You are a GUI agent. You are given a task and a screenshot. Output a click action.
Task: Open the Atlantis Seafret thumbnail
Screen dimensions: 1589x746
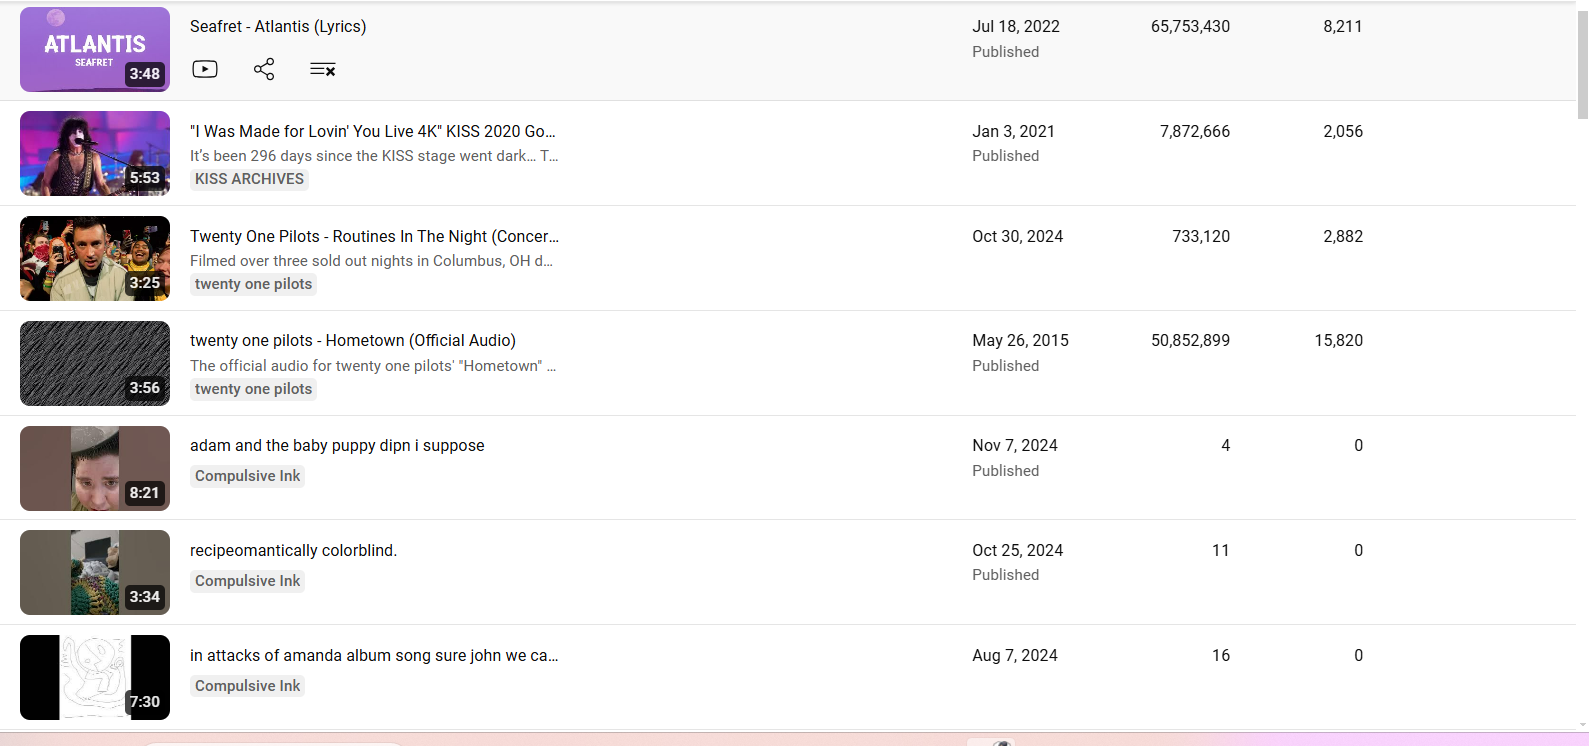tap(95, 49)
